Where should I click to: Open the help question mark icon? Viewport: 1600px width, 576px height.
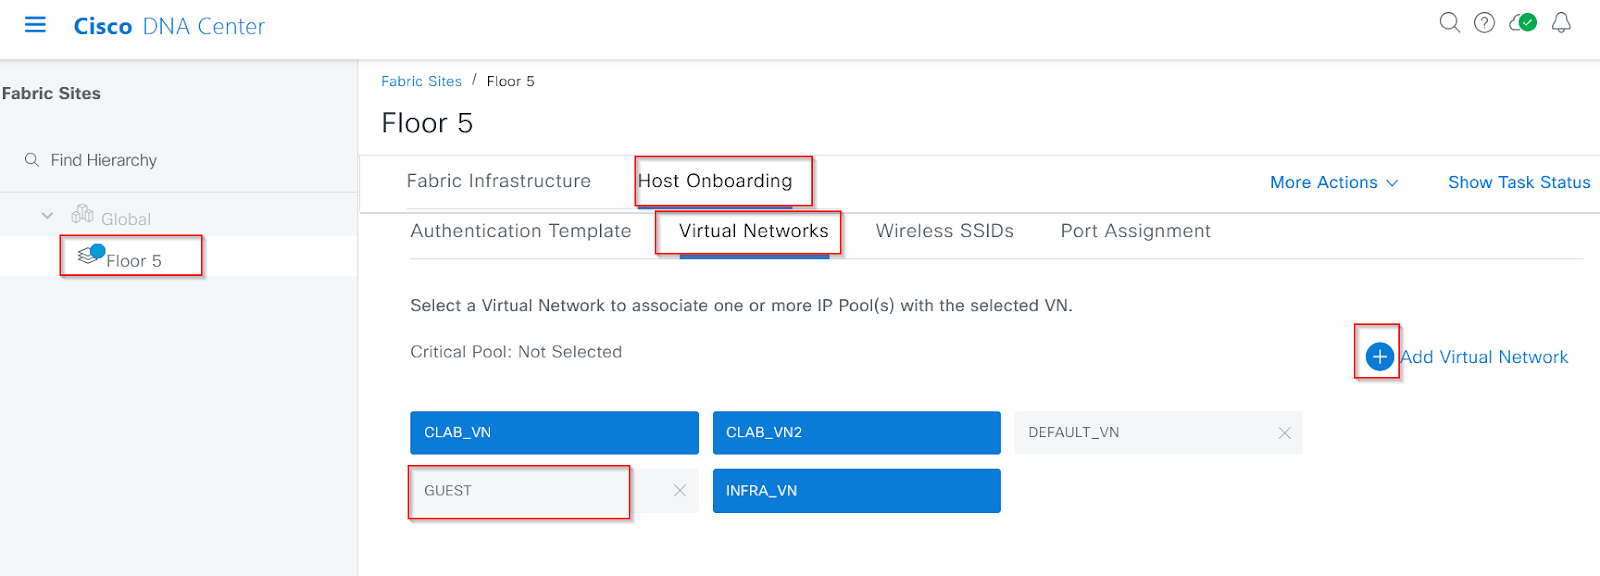coord(1485,22)
